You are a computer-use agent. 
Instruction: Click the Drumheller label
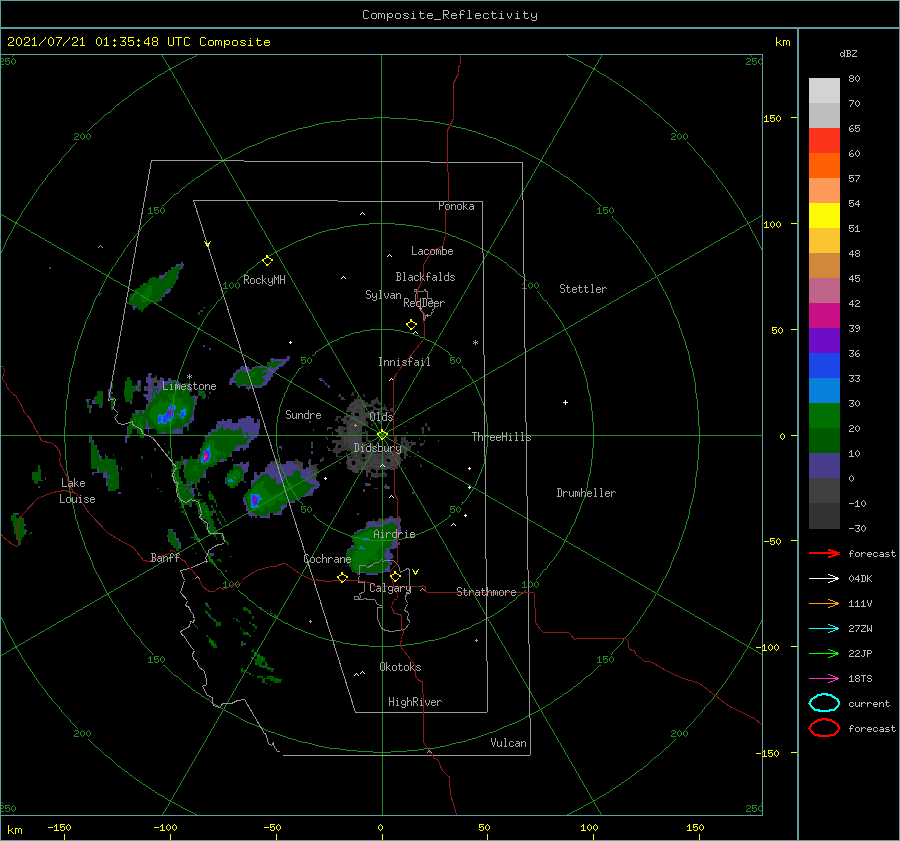586,493
